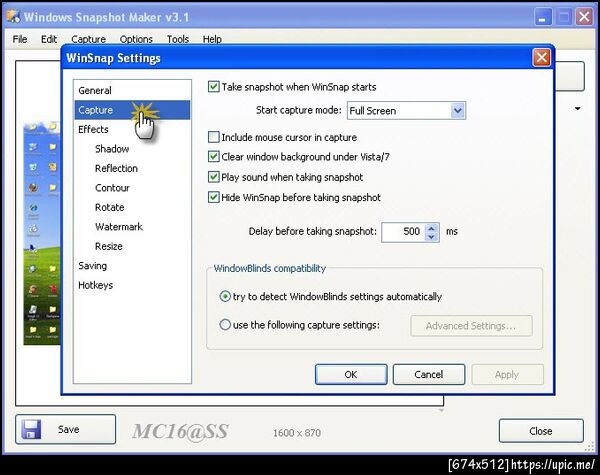Select Effects in settings list

(x=132, y=129)
